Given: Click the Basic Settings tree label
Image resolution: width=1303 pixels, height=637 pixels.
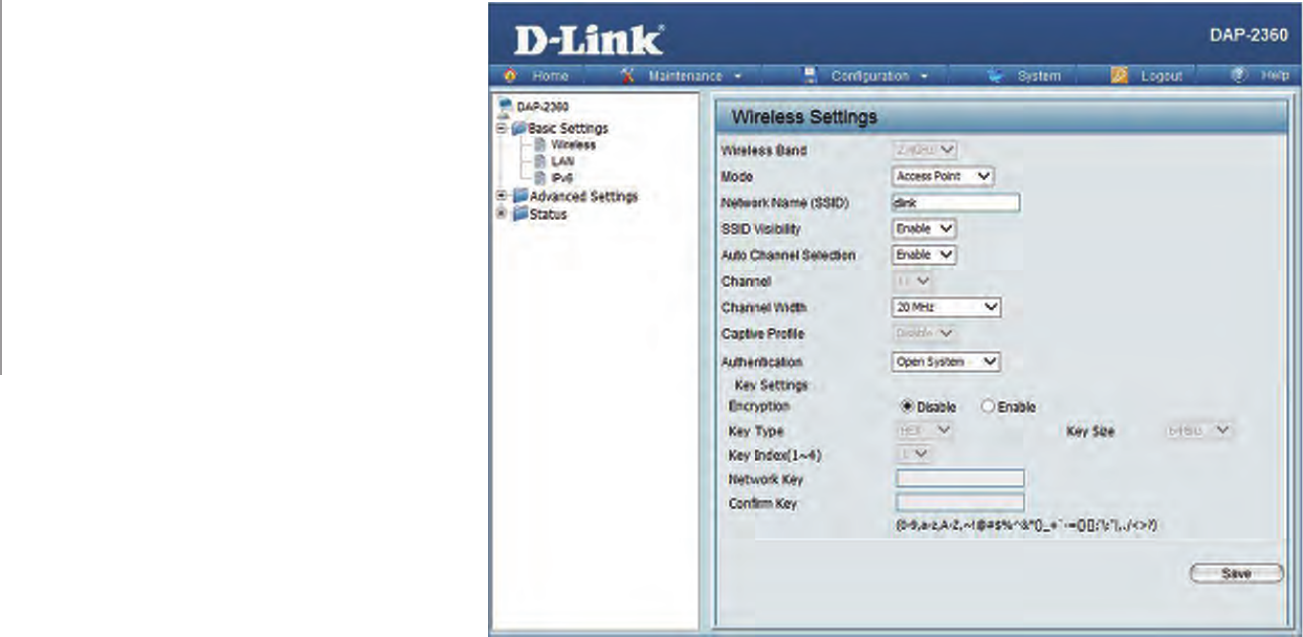Looking at the screenshot, I should [x=568, y=128].
